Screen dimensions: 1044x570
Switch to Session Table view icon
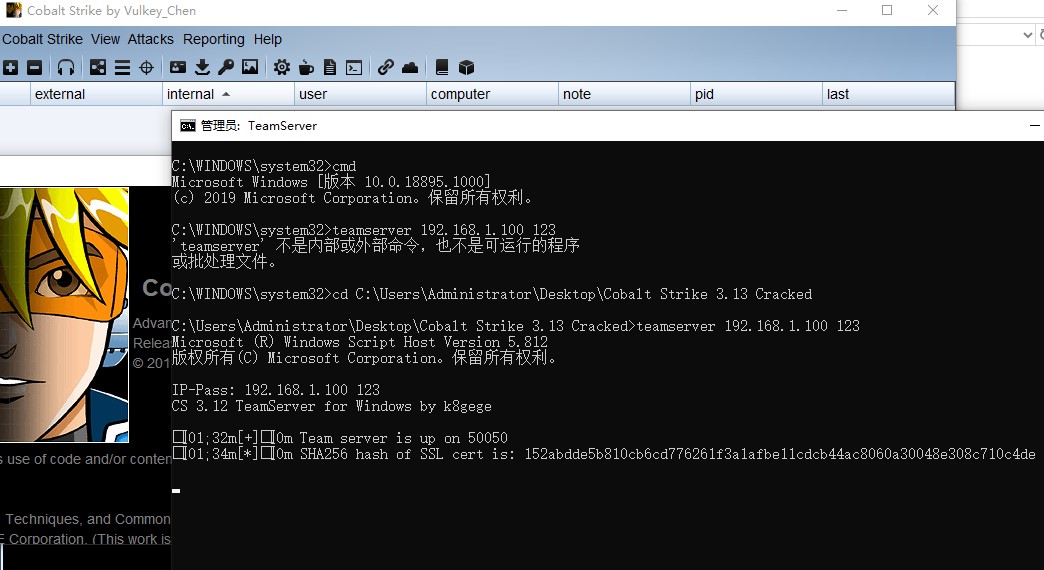click(x=123, y=67)
